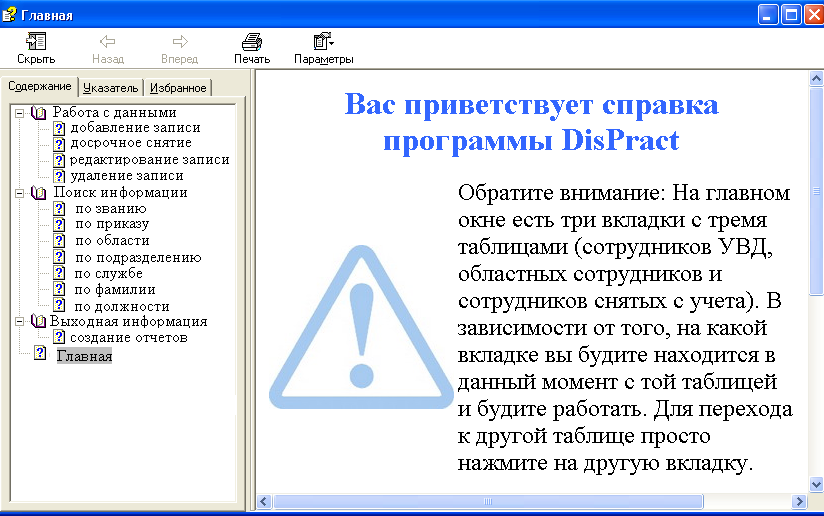Click question icon next to по званию

coord(59,209)
